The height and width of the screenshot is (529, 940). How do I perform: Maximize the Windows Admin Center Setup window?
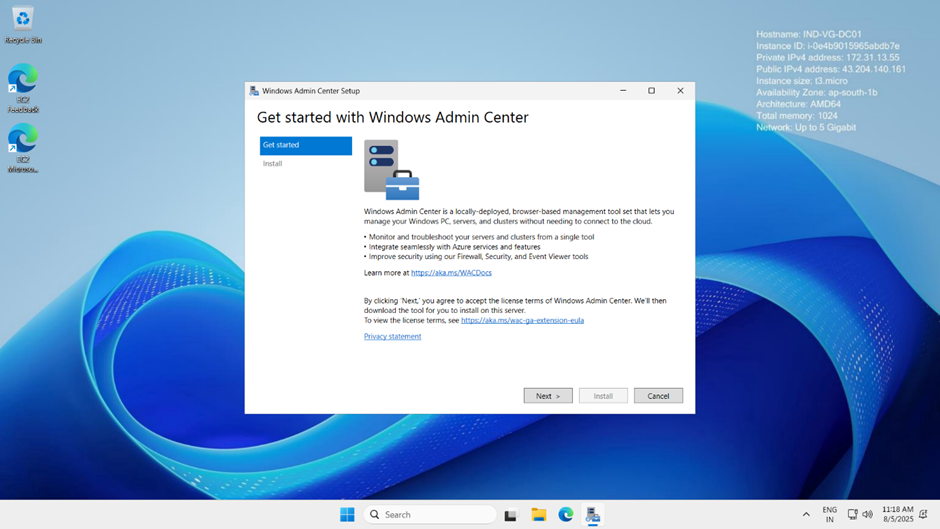(652, 91)
